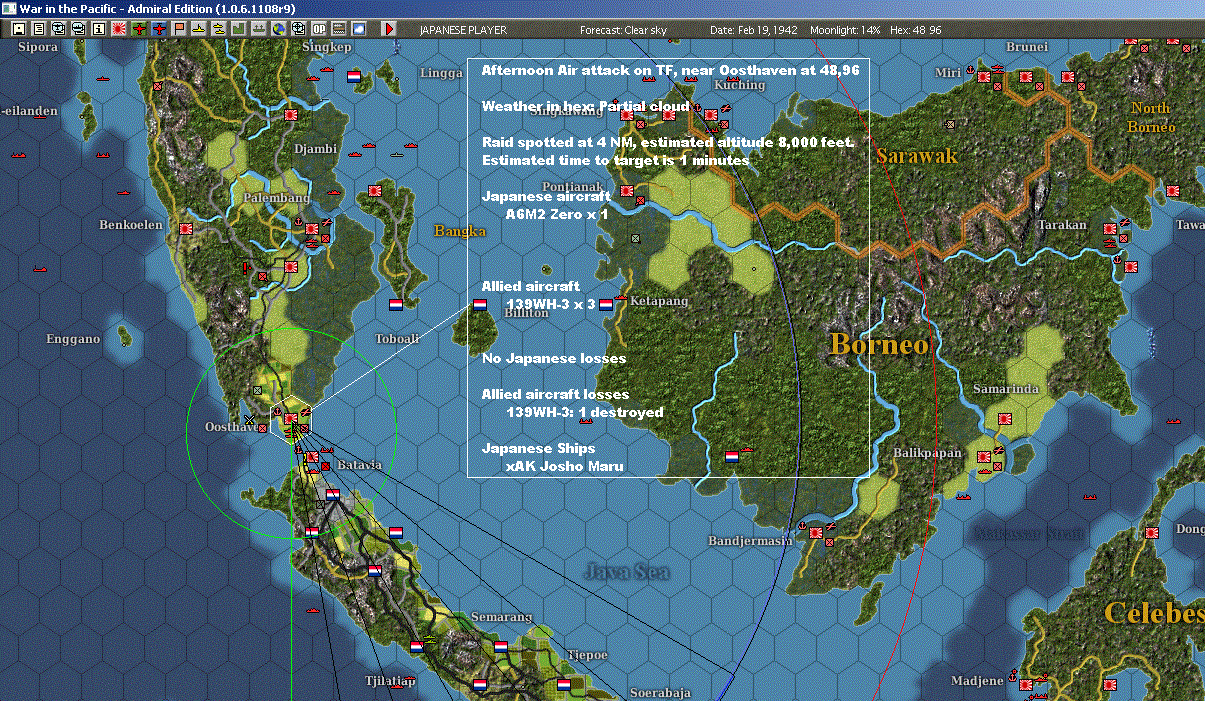Click the double yellow ships toolbar icon
This screenshot has width=1205, height=701.
(219, 29)
